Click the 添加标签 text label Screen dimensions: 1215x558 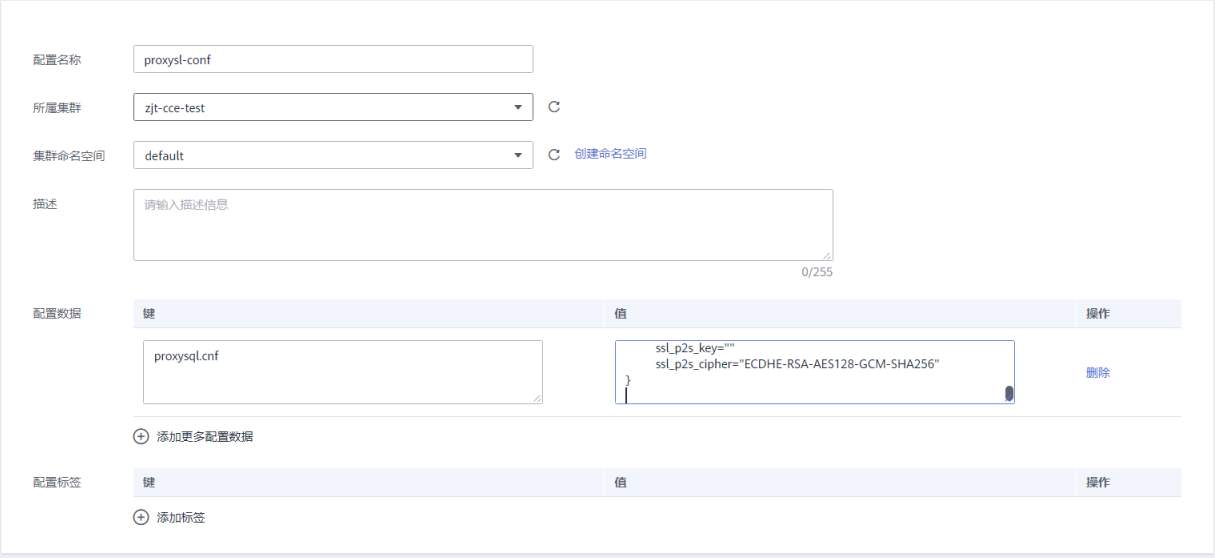point(181,518)
